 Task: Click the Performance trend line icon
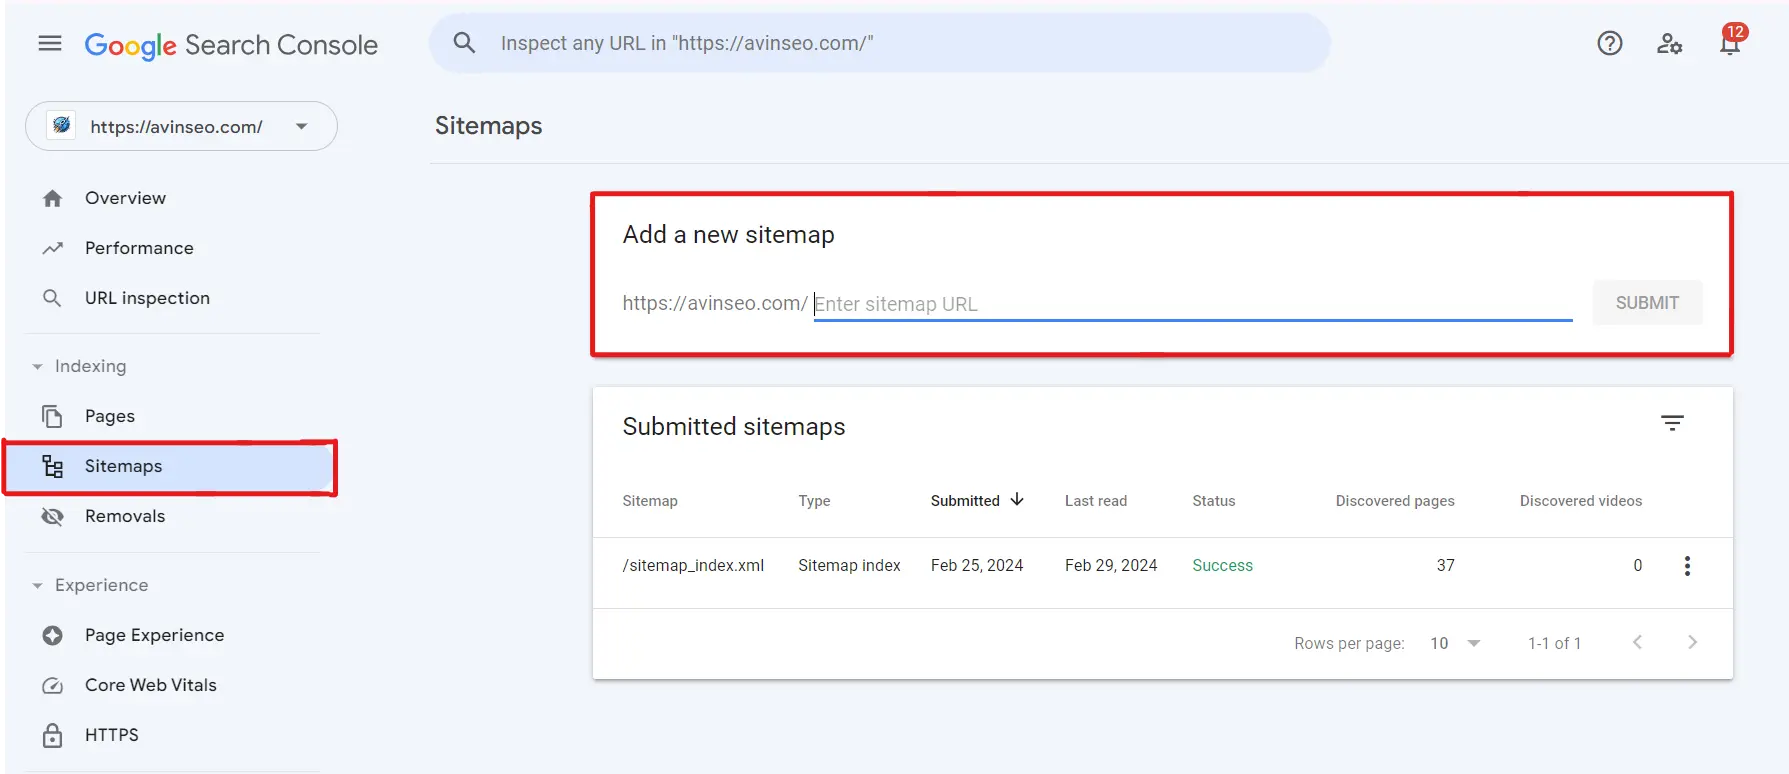click(x=53, y=248)
